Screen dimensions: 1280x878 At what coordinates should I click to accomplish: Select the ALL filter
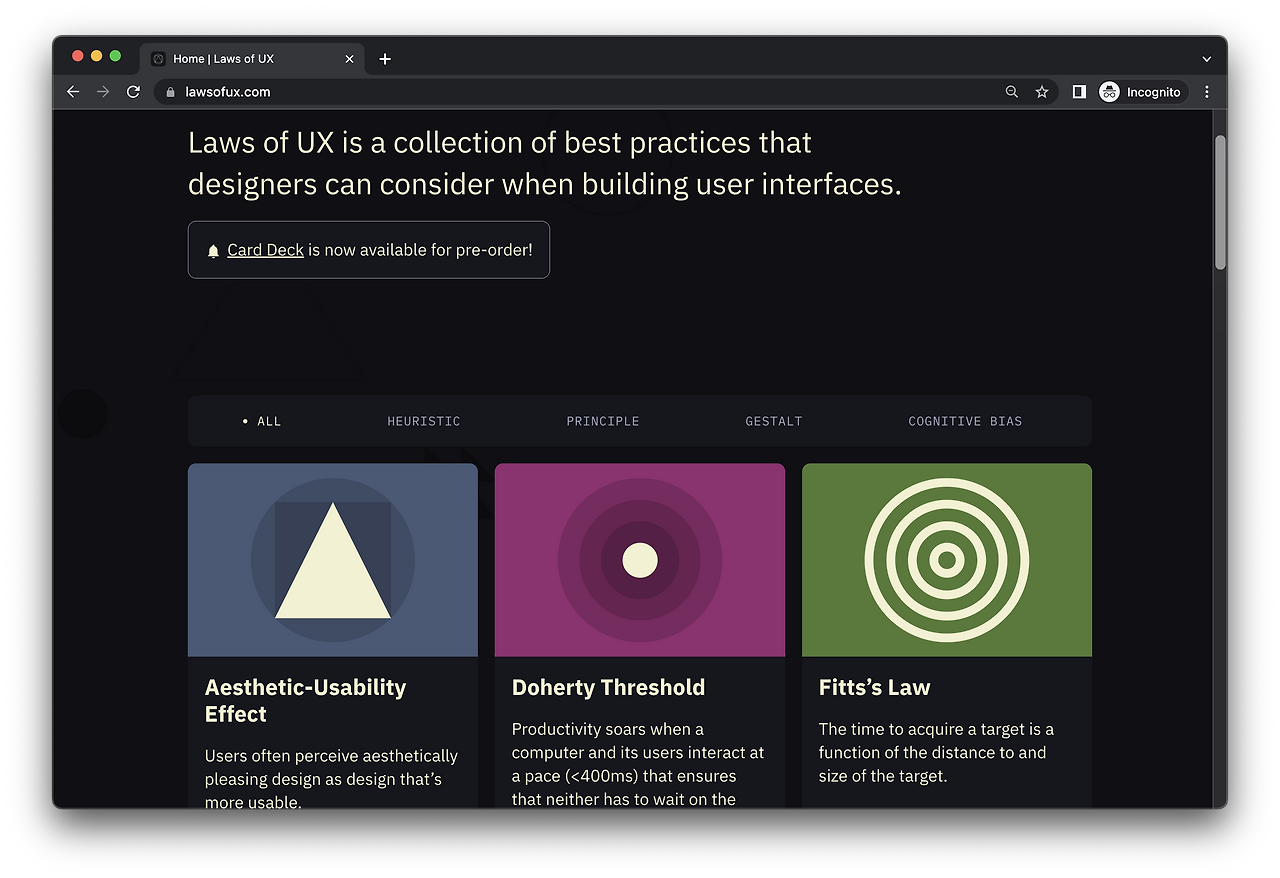pos(262,421)
